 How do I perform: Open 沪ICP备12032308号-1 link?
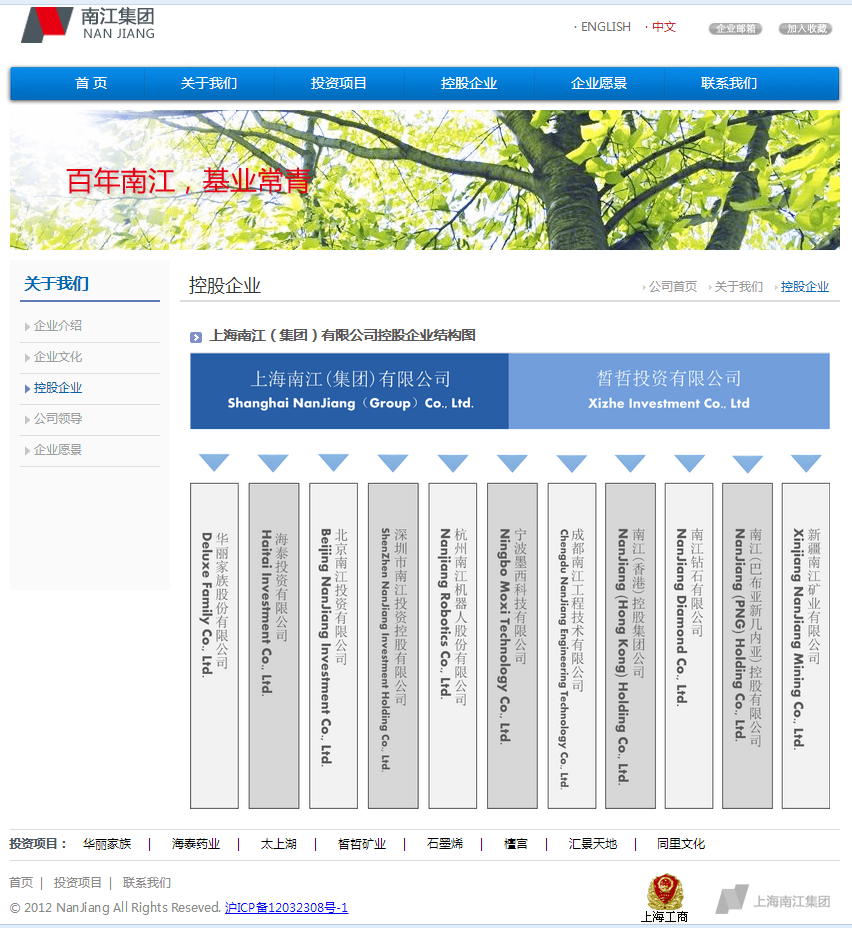point(286,907)
